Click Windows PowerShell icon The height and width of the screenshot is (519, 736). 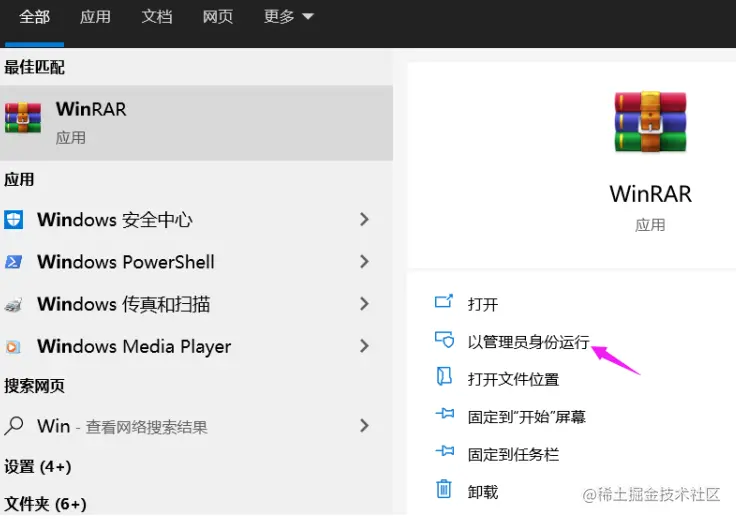point(13,261)
